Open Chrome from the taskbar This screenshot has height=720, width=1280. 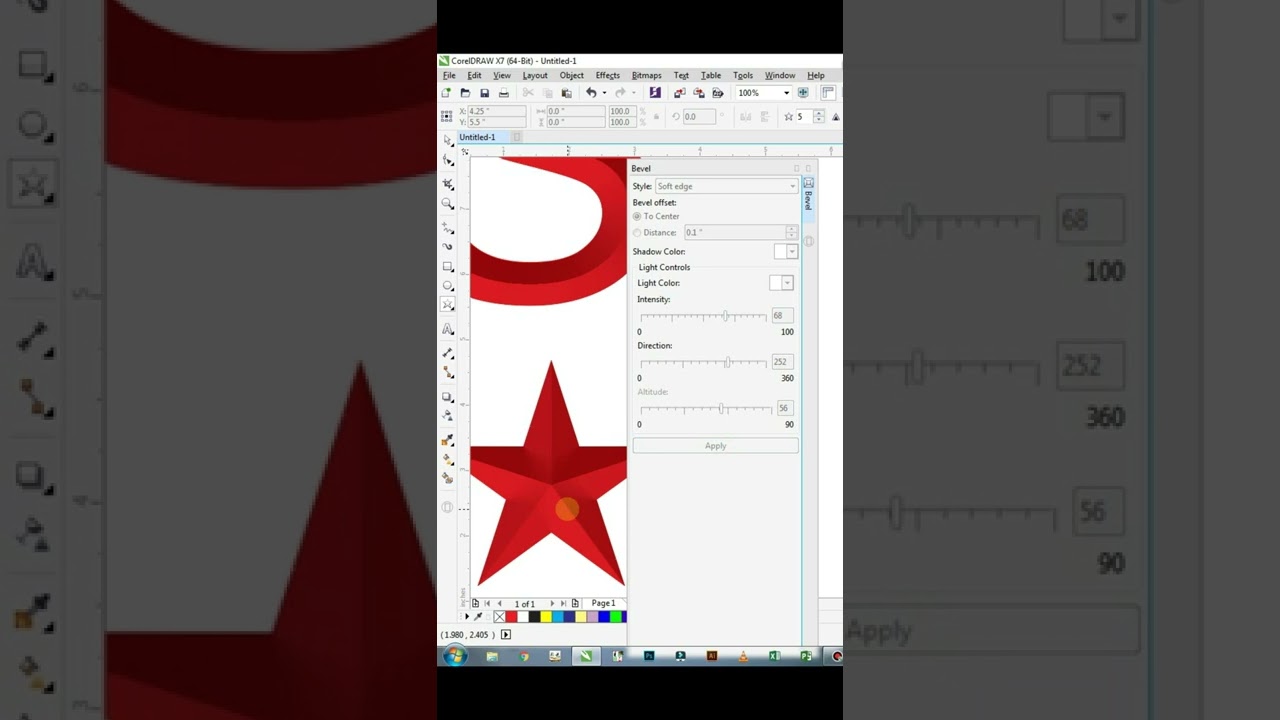(524, 657)
